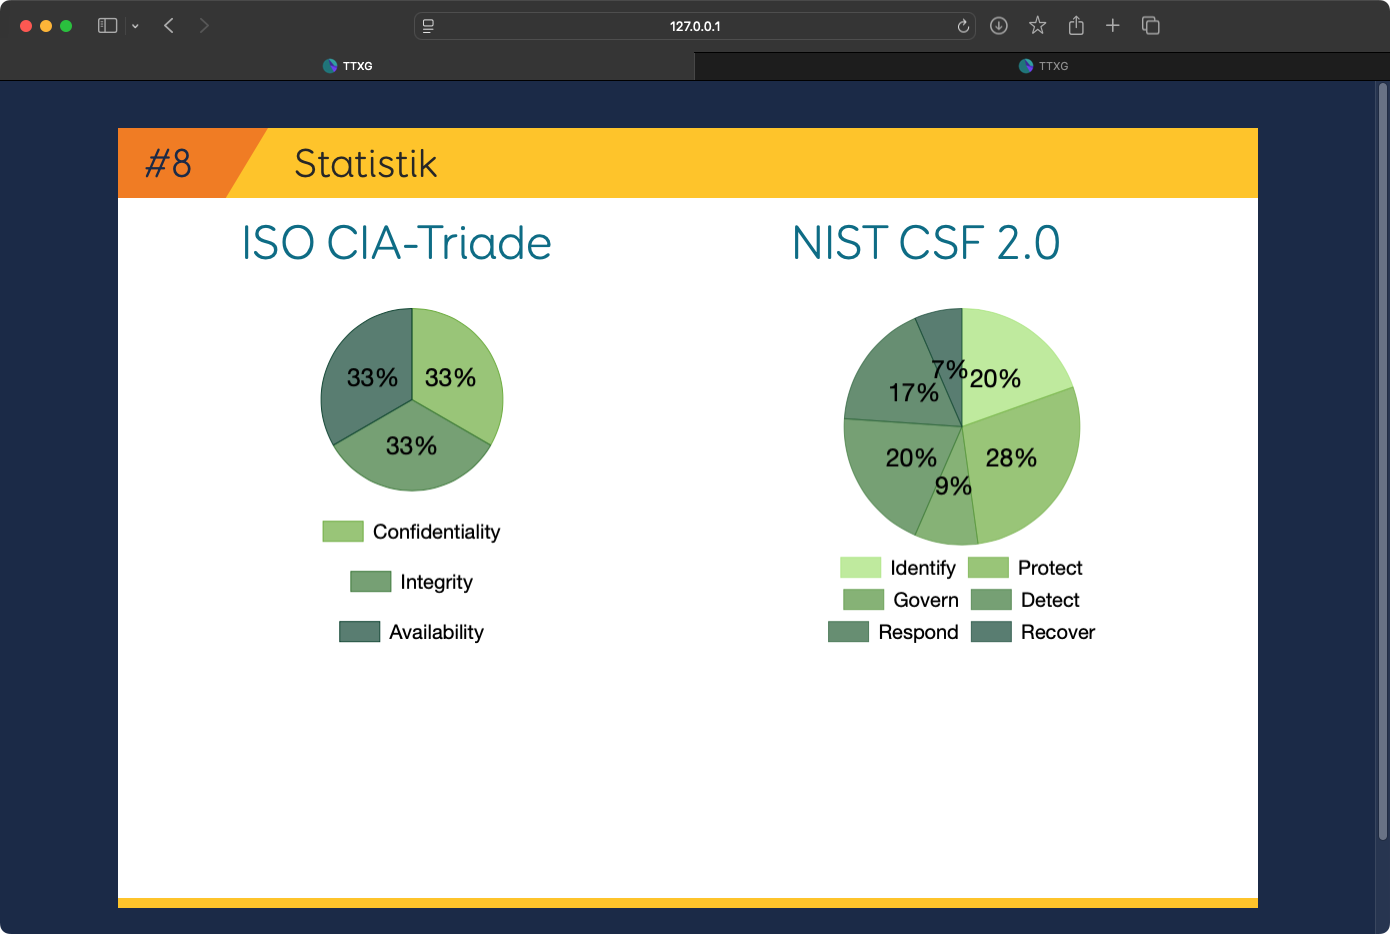Open the downloads icon in toolbar
Image resolution: width=1390 pixels, height=934 pixels.
coord(998,26)
